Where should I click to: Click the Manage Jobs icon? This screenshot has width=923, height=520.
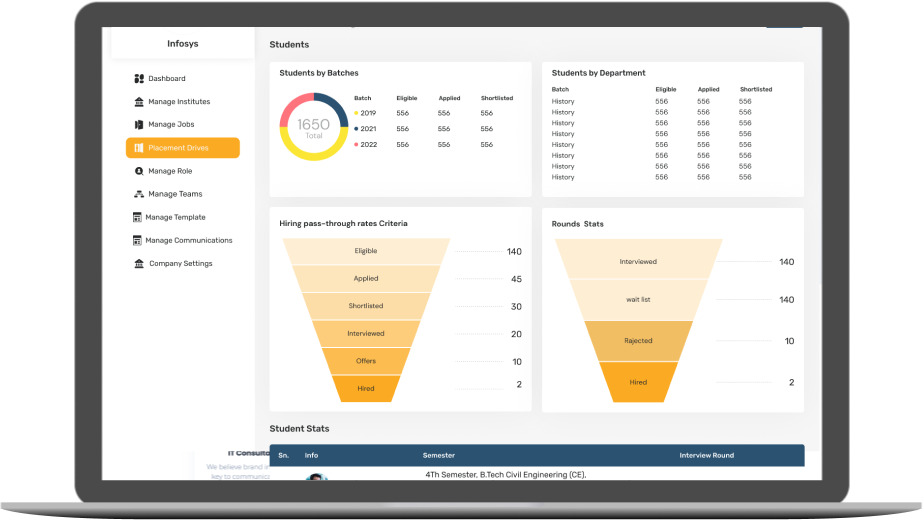point(139,125)
